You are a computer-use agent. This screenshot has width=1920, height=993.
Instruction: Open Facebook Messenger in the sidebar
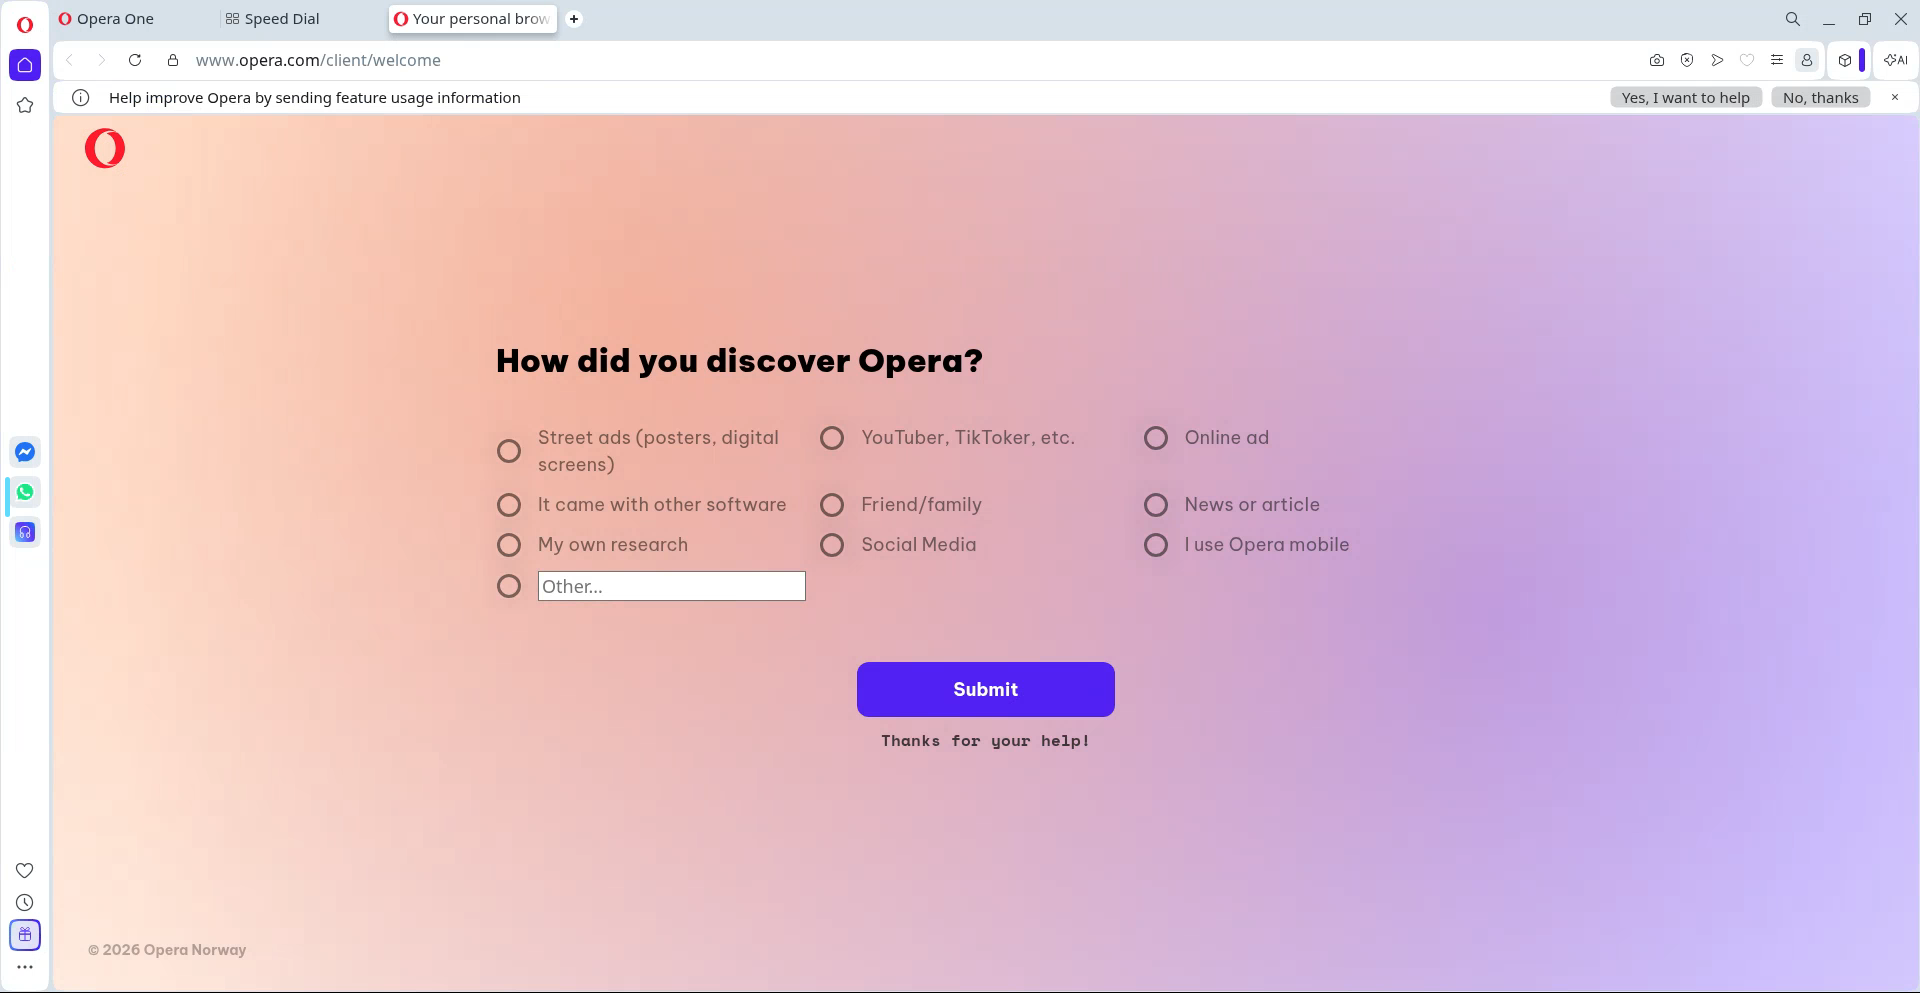(x=25, y=452)
